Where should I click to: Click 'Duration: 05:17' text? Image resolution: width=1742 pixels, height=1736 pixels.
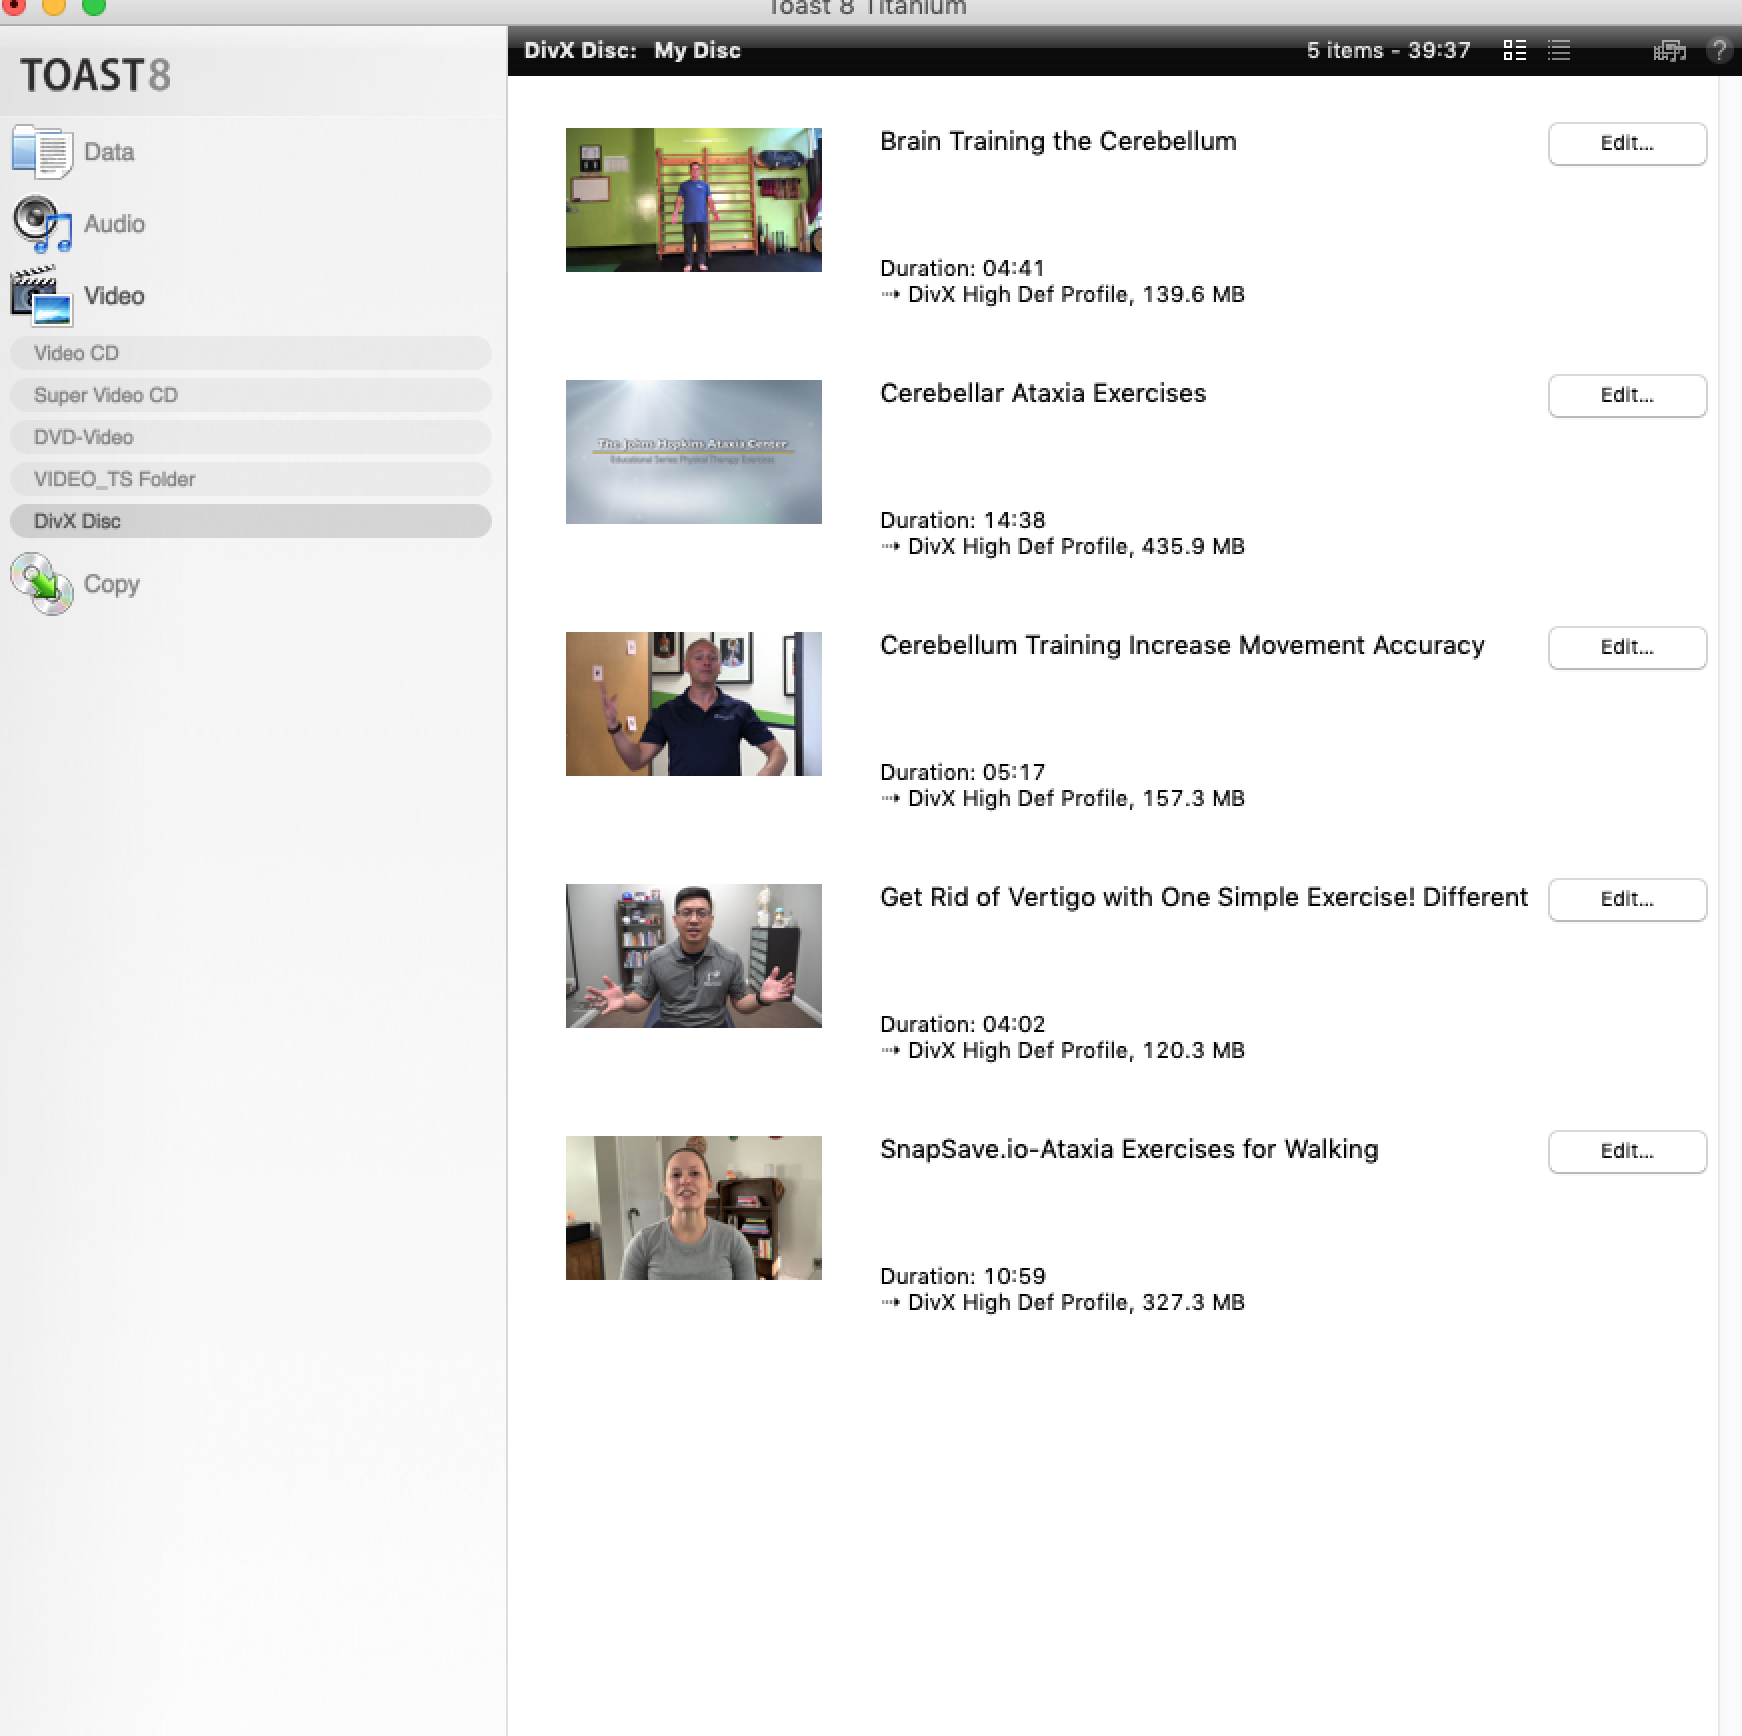[x=962, y=772]
